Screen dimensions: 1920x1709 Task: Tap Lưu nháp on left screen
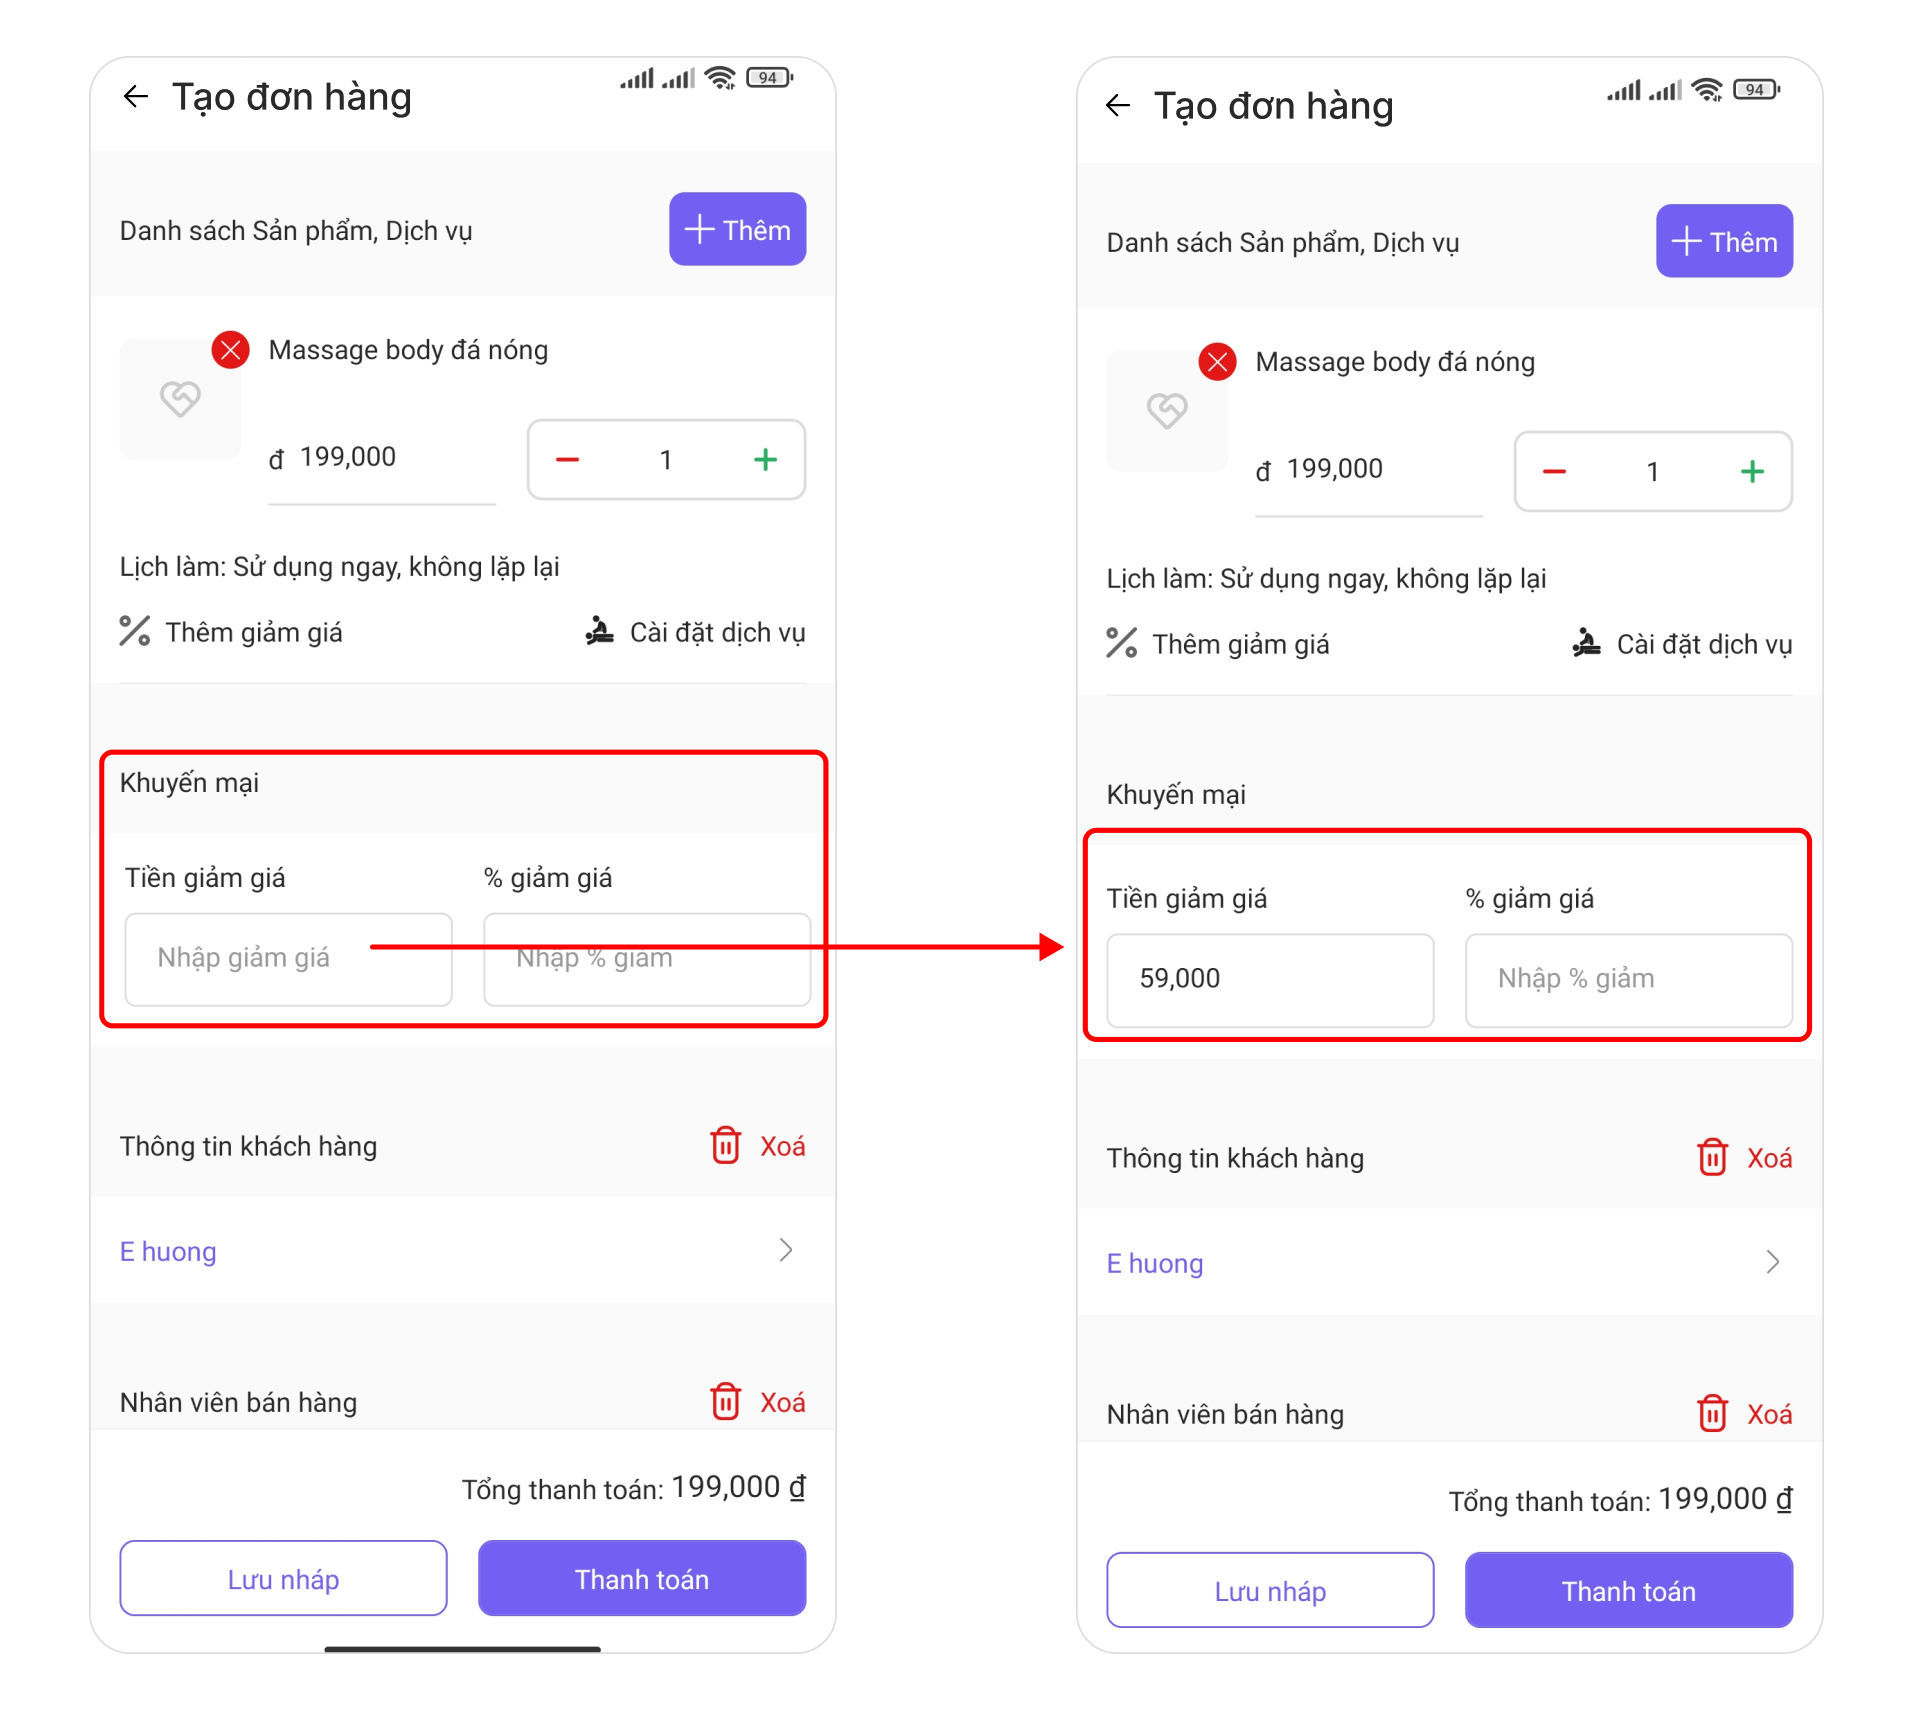tap(283, 1578)
